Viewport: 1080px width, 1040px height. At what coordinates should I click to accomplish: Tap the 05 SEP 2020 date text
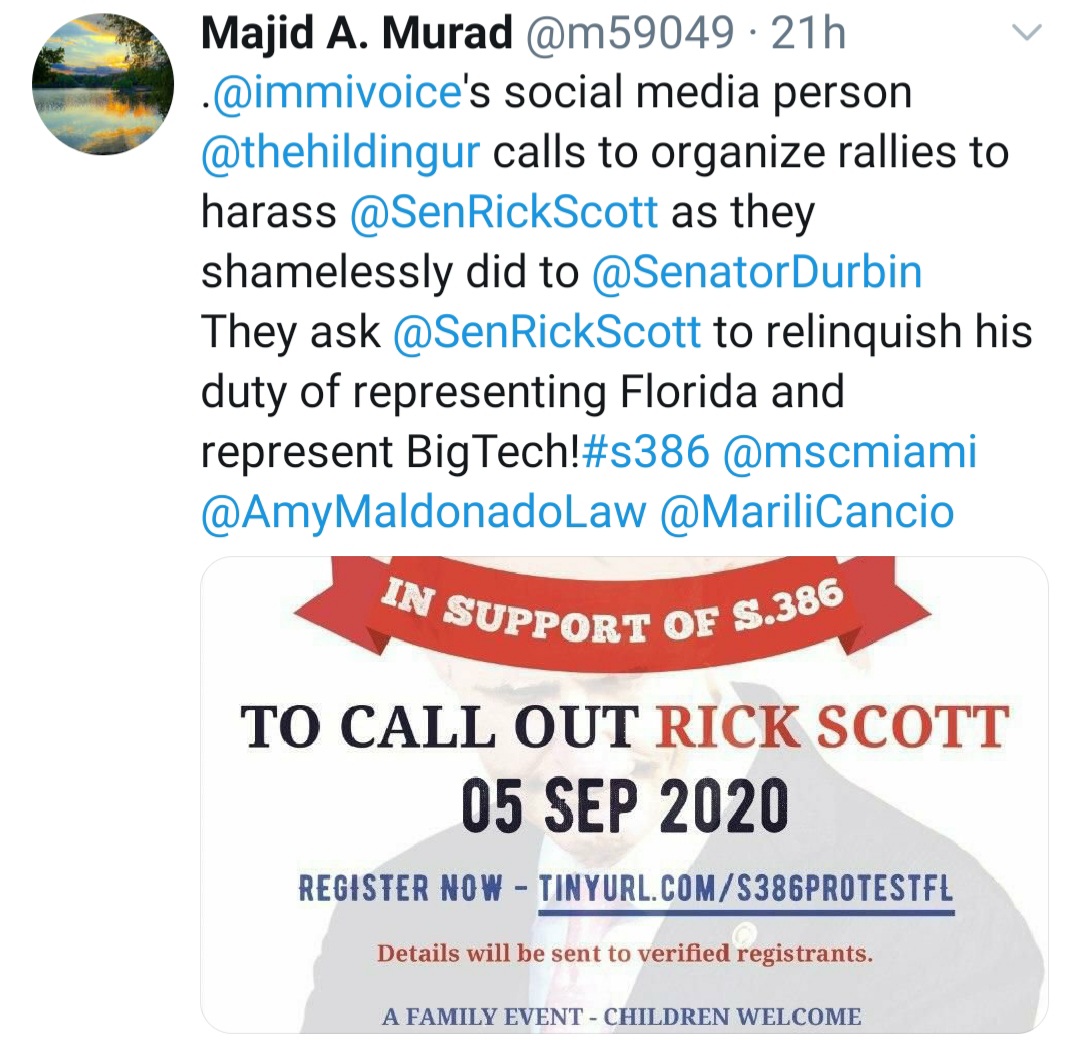(624, 806)
